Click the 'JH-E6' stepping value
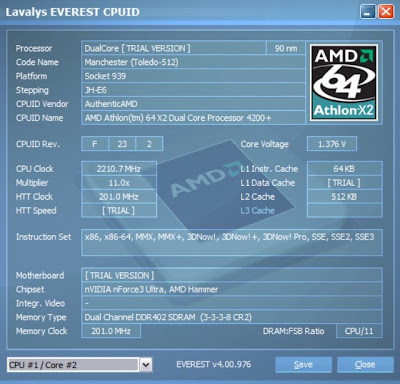 (x=193, y=90)
